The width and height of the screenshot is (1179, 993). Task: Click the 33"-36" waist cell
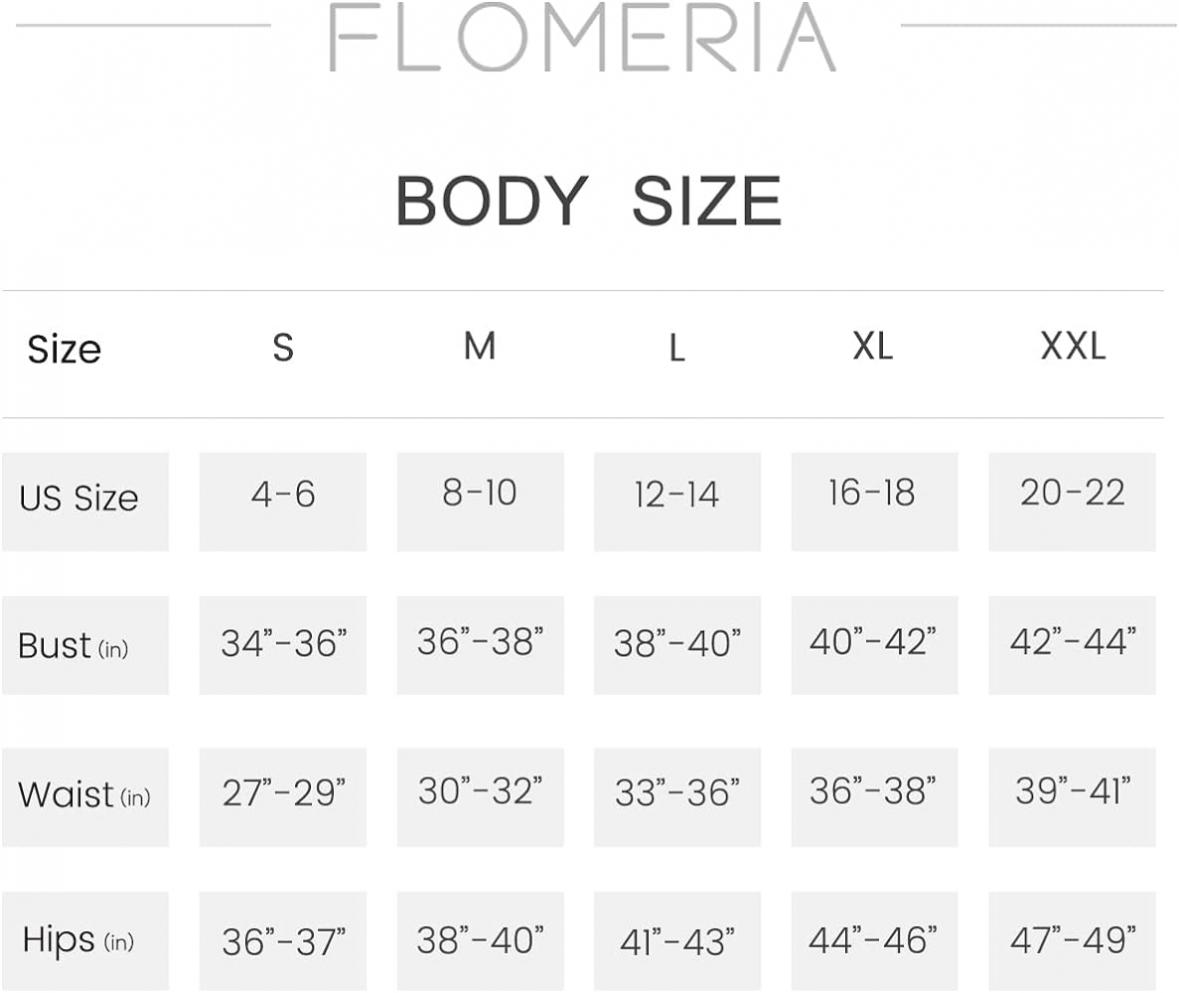677,797
